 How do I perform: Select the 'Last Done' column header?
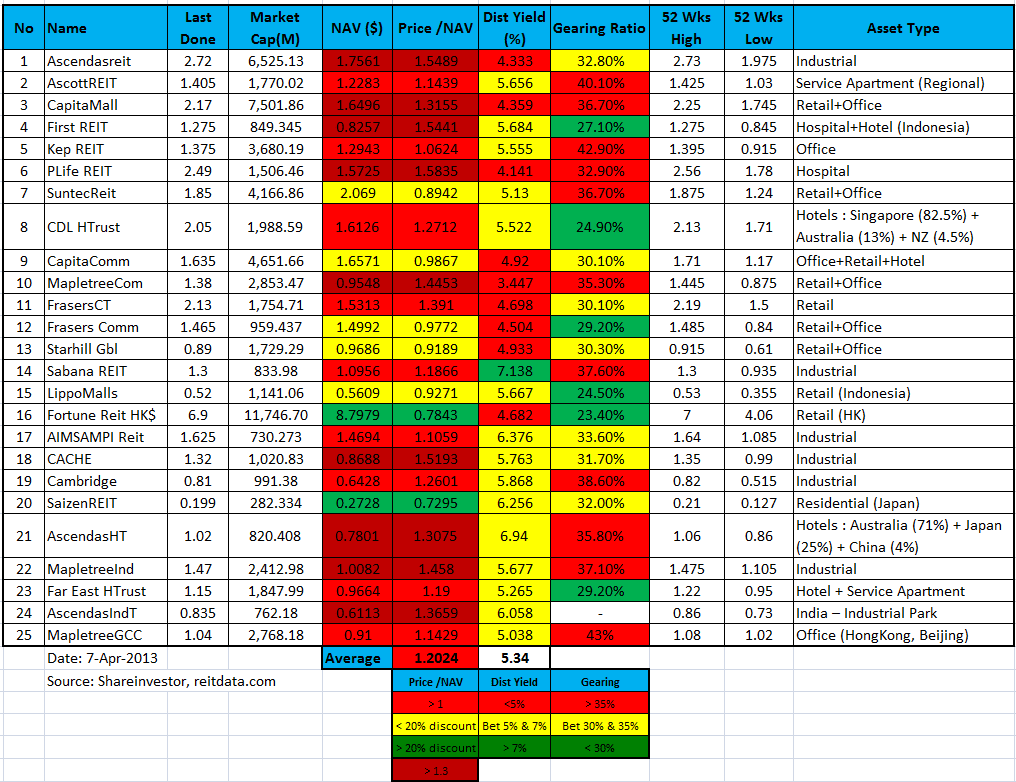coord(198,28)
